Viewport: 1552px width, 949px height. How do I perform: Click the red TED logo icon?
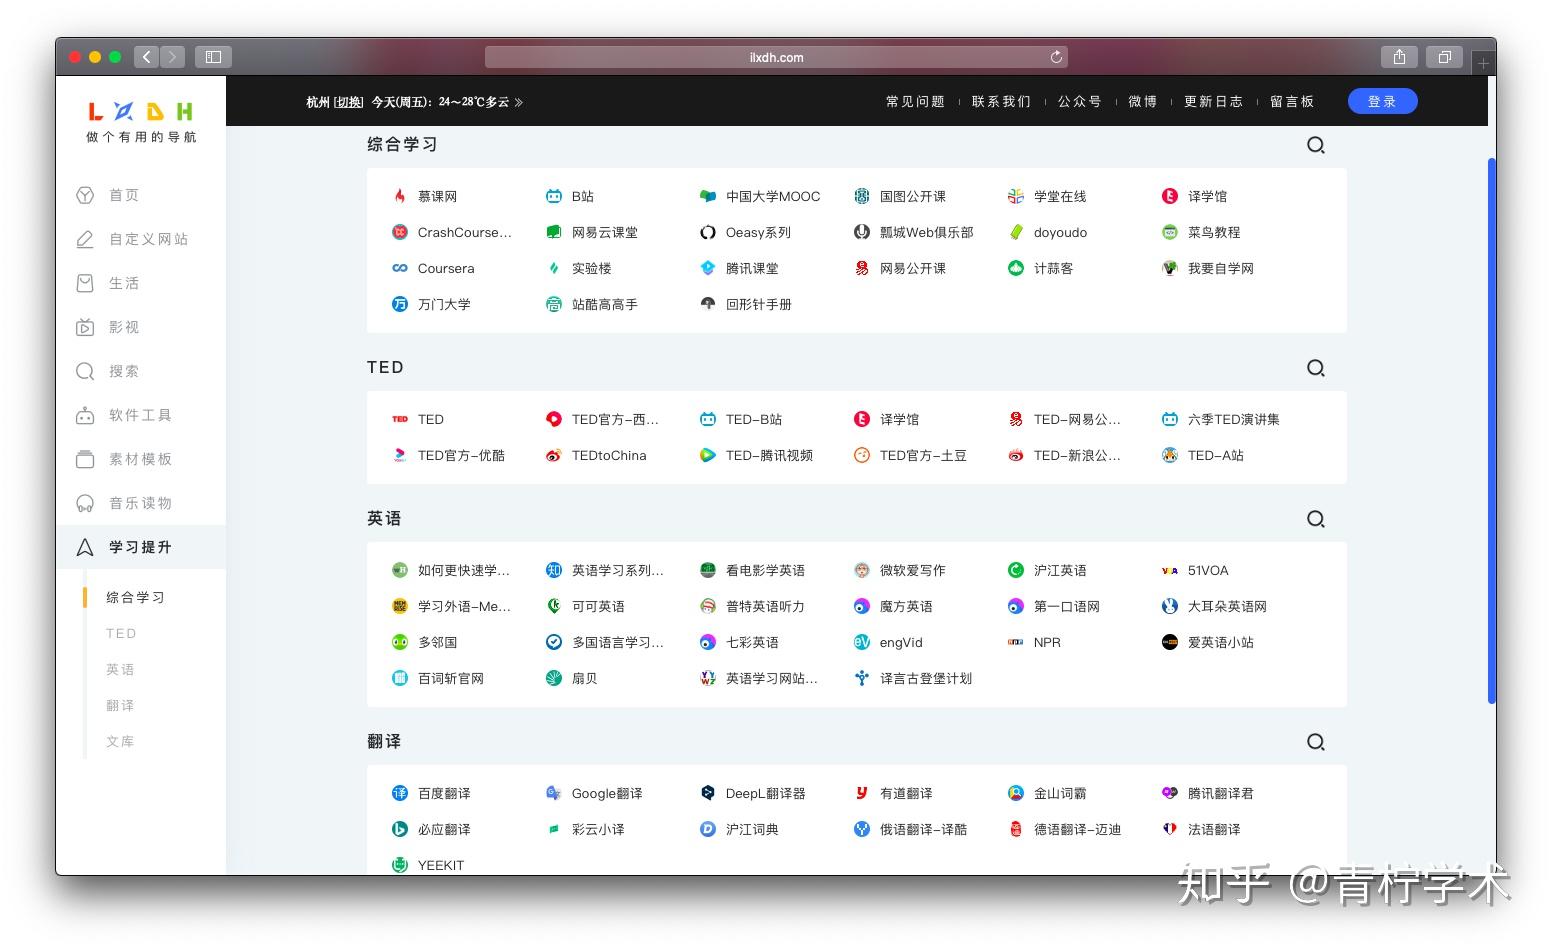[x=400, y=419]
